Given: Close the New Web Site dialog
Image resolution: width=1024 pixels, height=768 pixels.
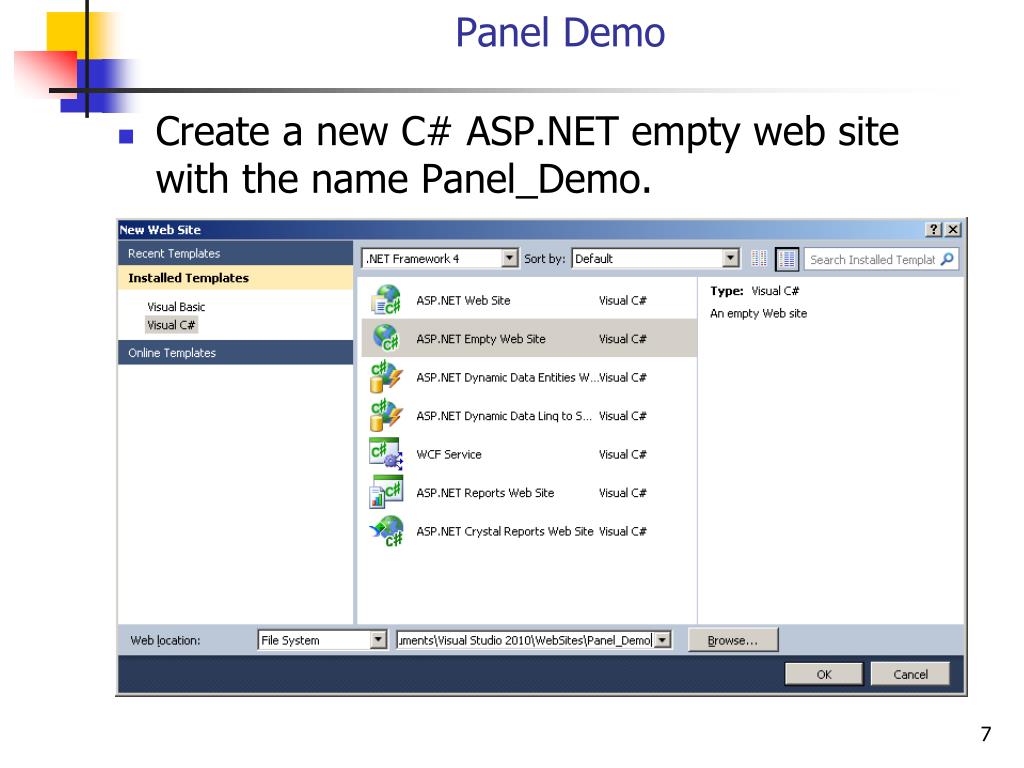Looking at the screenshot, I should pyautogui.click(x=953, y=229).
